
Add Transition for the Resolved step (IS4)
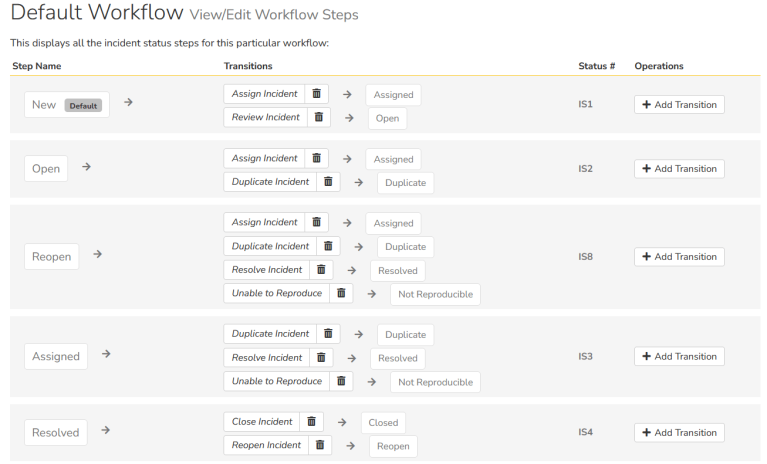click(x=679, y=433)
